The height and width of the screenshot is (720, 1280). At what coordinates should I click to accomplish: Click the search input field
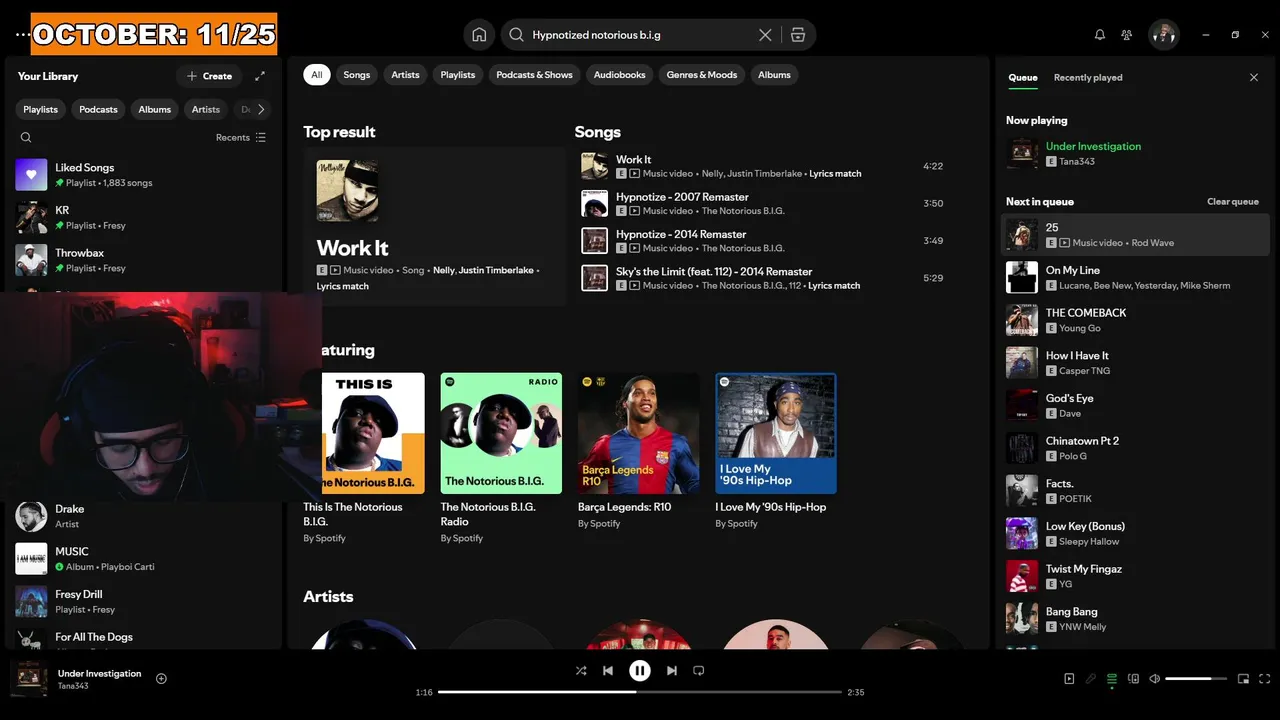(640, 35)
